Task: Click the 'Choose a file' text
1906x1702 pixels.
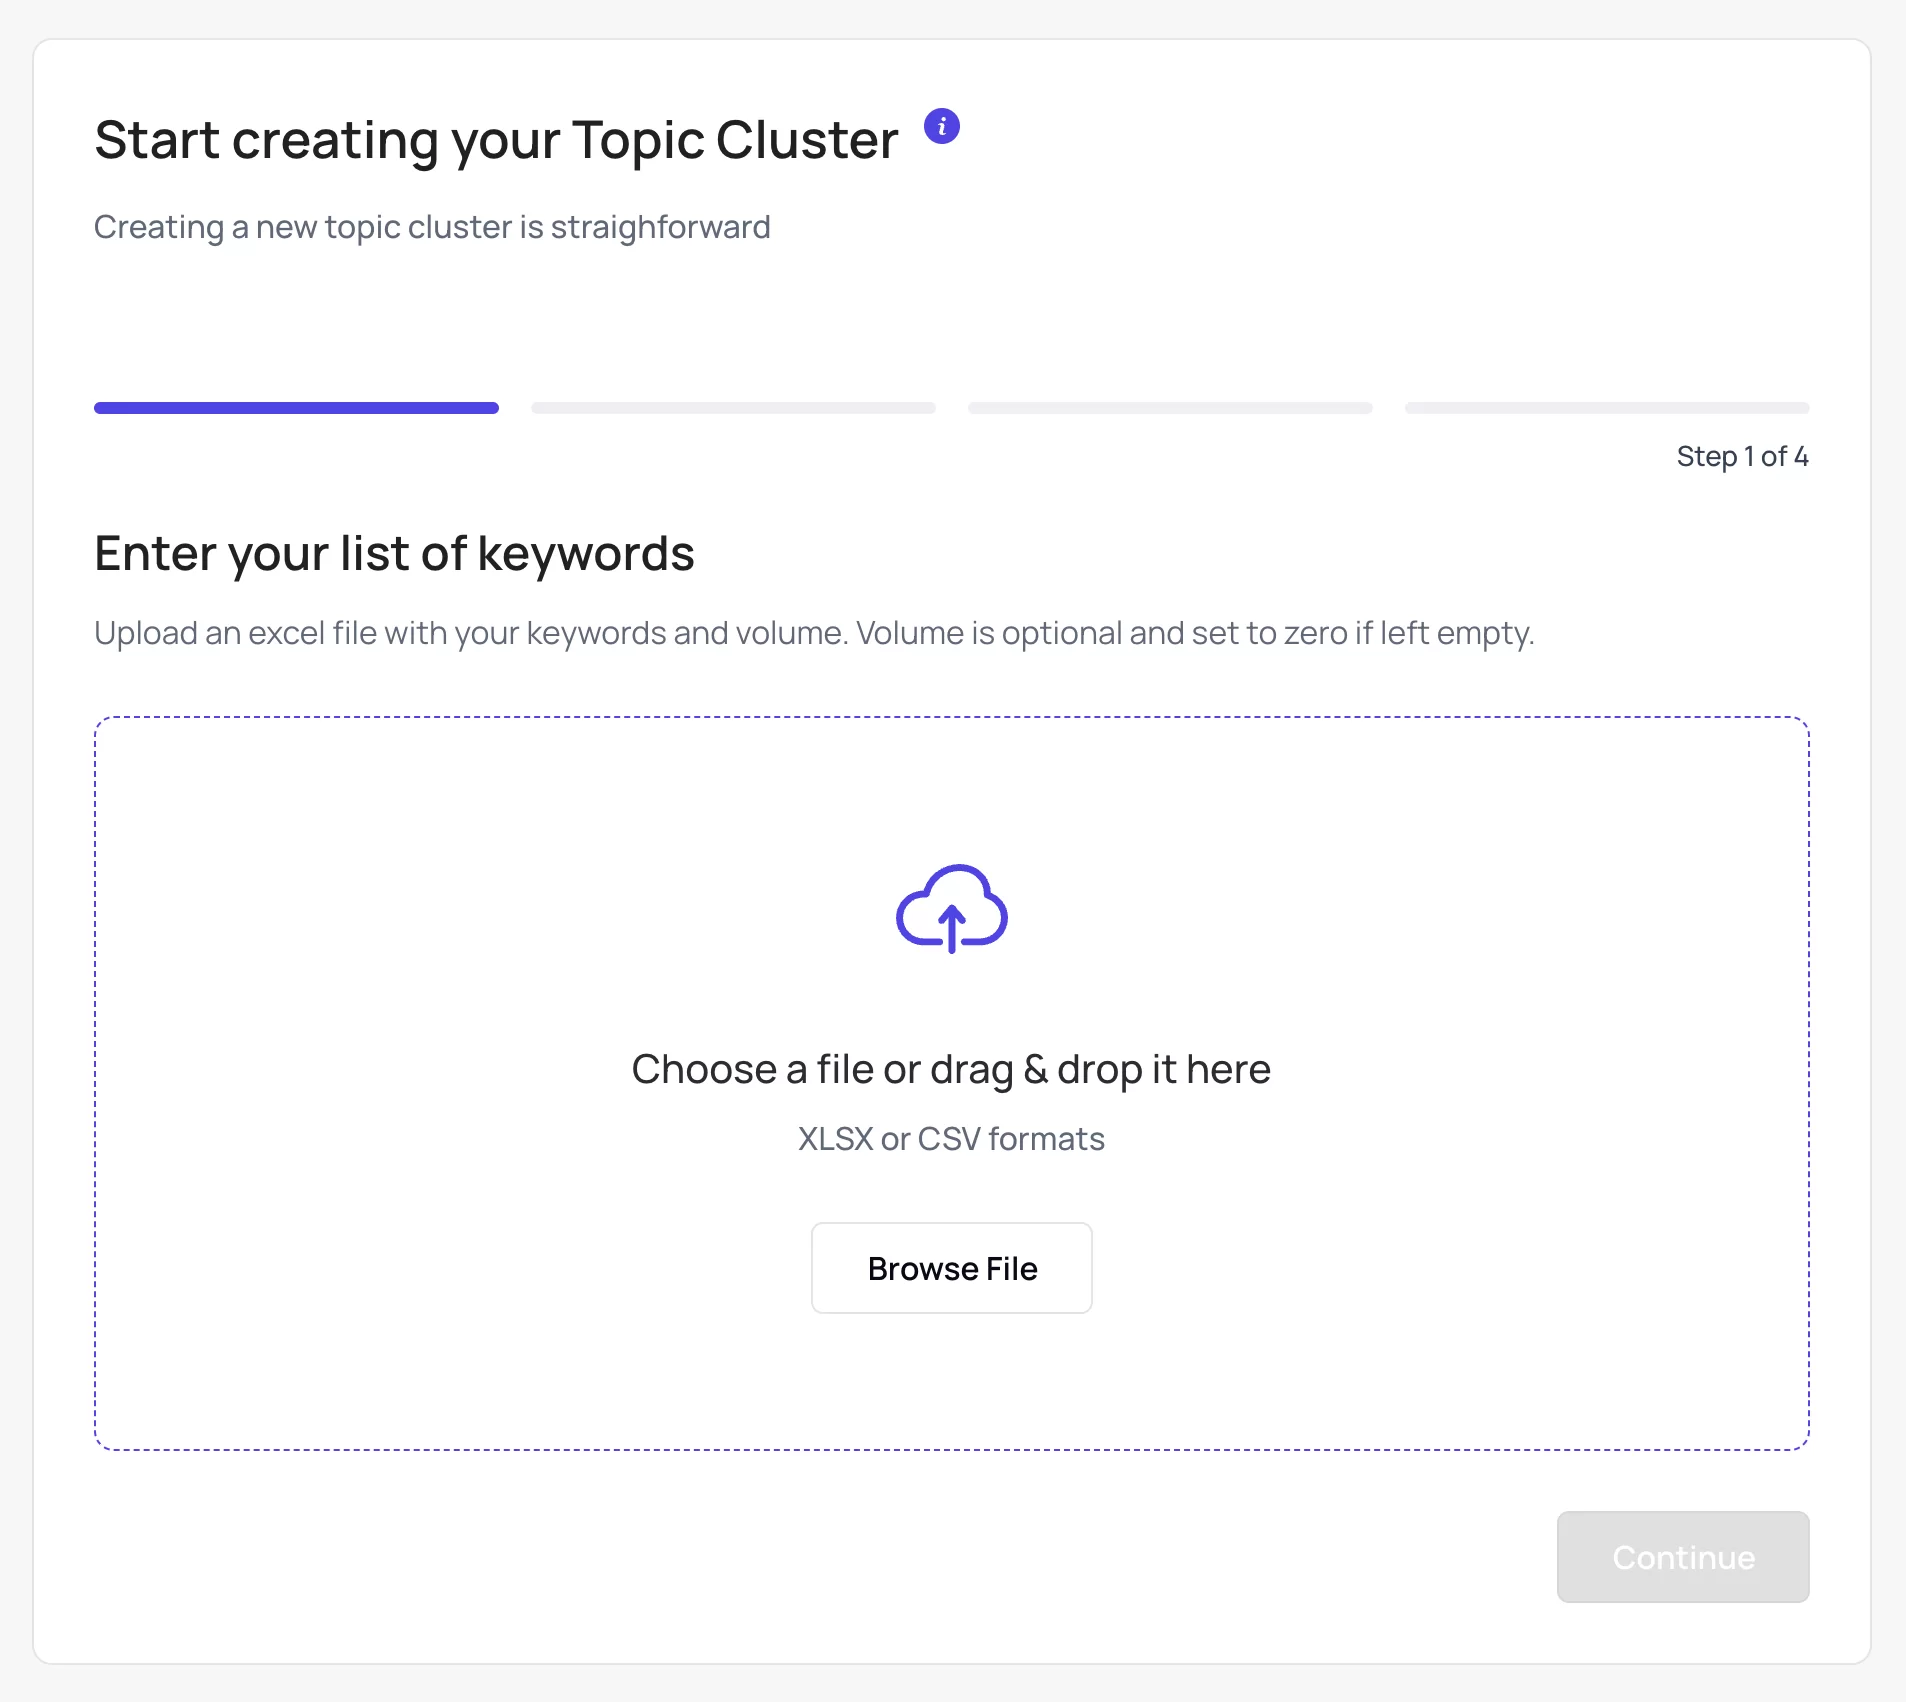Action: (x=755, y=1069)
